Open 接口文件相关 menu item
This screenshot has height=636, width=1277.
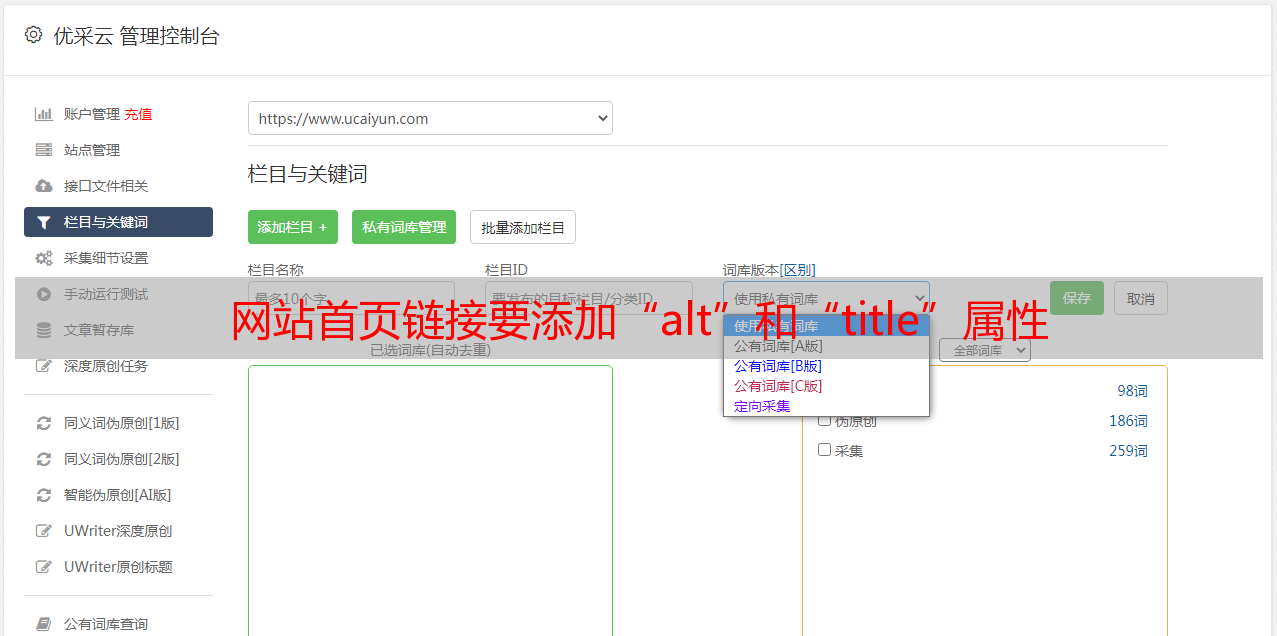106,186
